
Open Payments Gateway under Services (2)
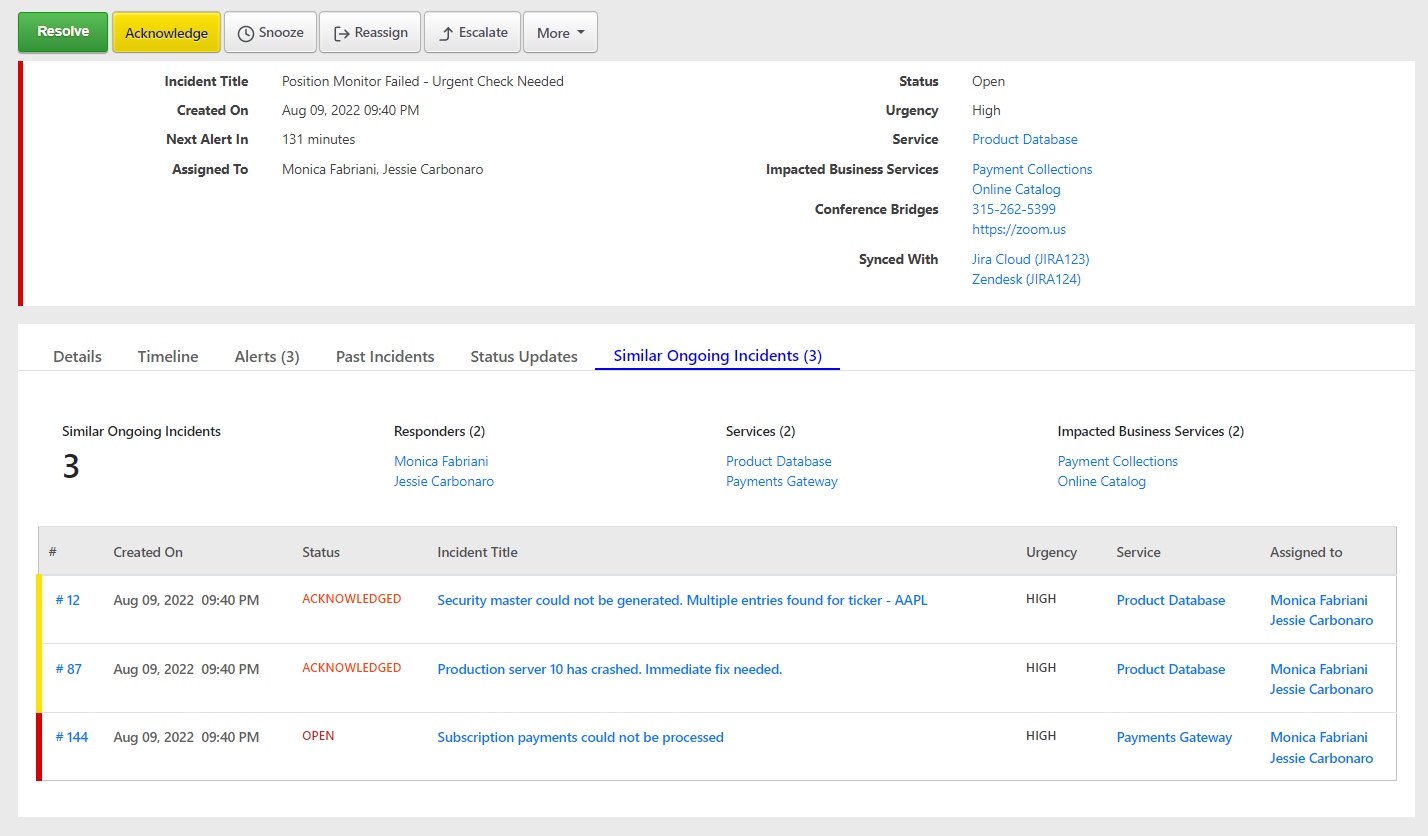pos(782,481)
